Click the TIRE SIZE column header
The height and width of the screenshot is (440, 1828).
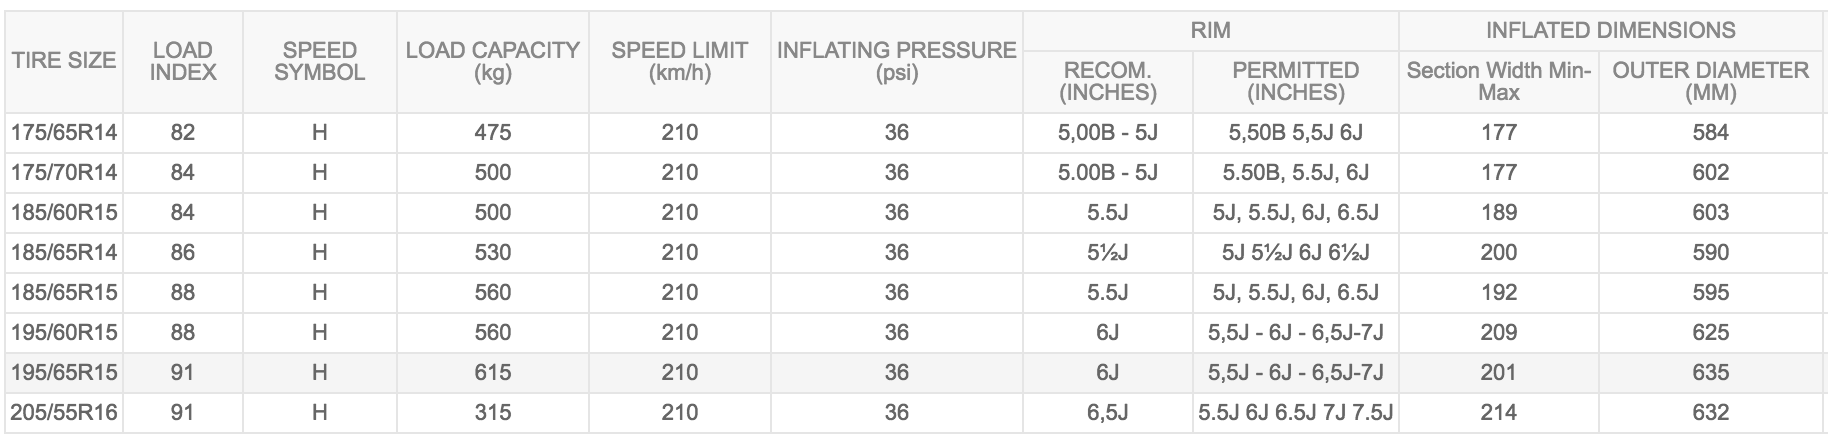pyautogui.click(x=64, y=61)
